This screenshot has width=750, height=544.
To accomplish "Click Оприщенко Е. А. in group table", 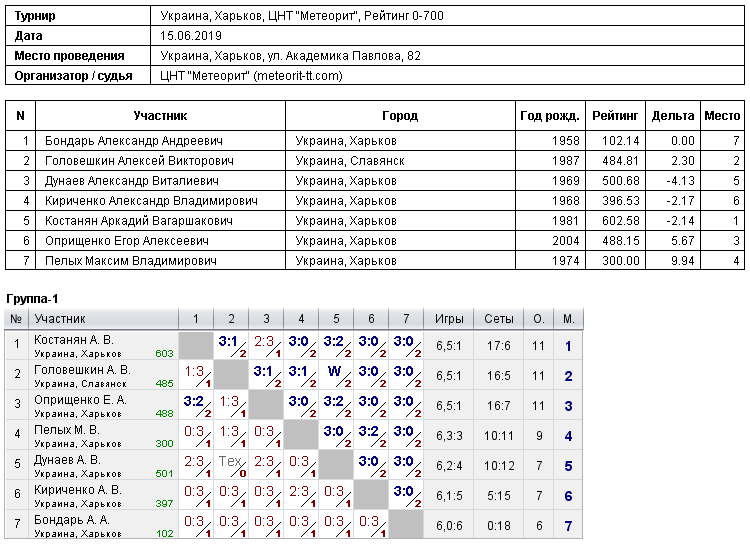I will 80,400.
